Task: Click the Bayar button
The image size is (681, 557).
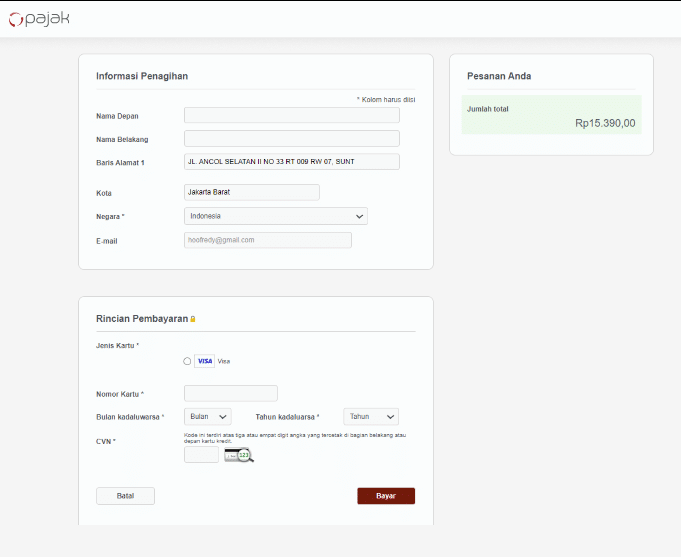Action: pyautogui.click(x=386, y=496)
